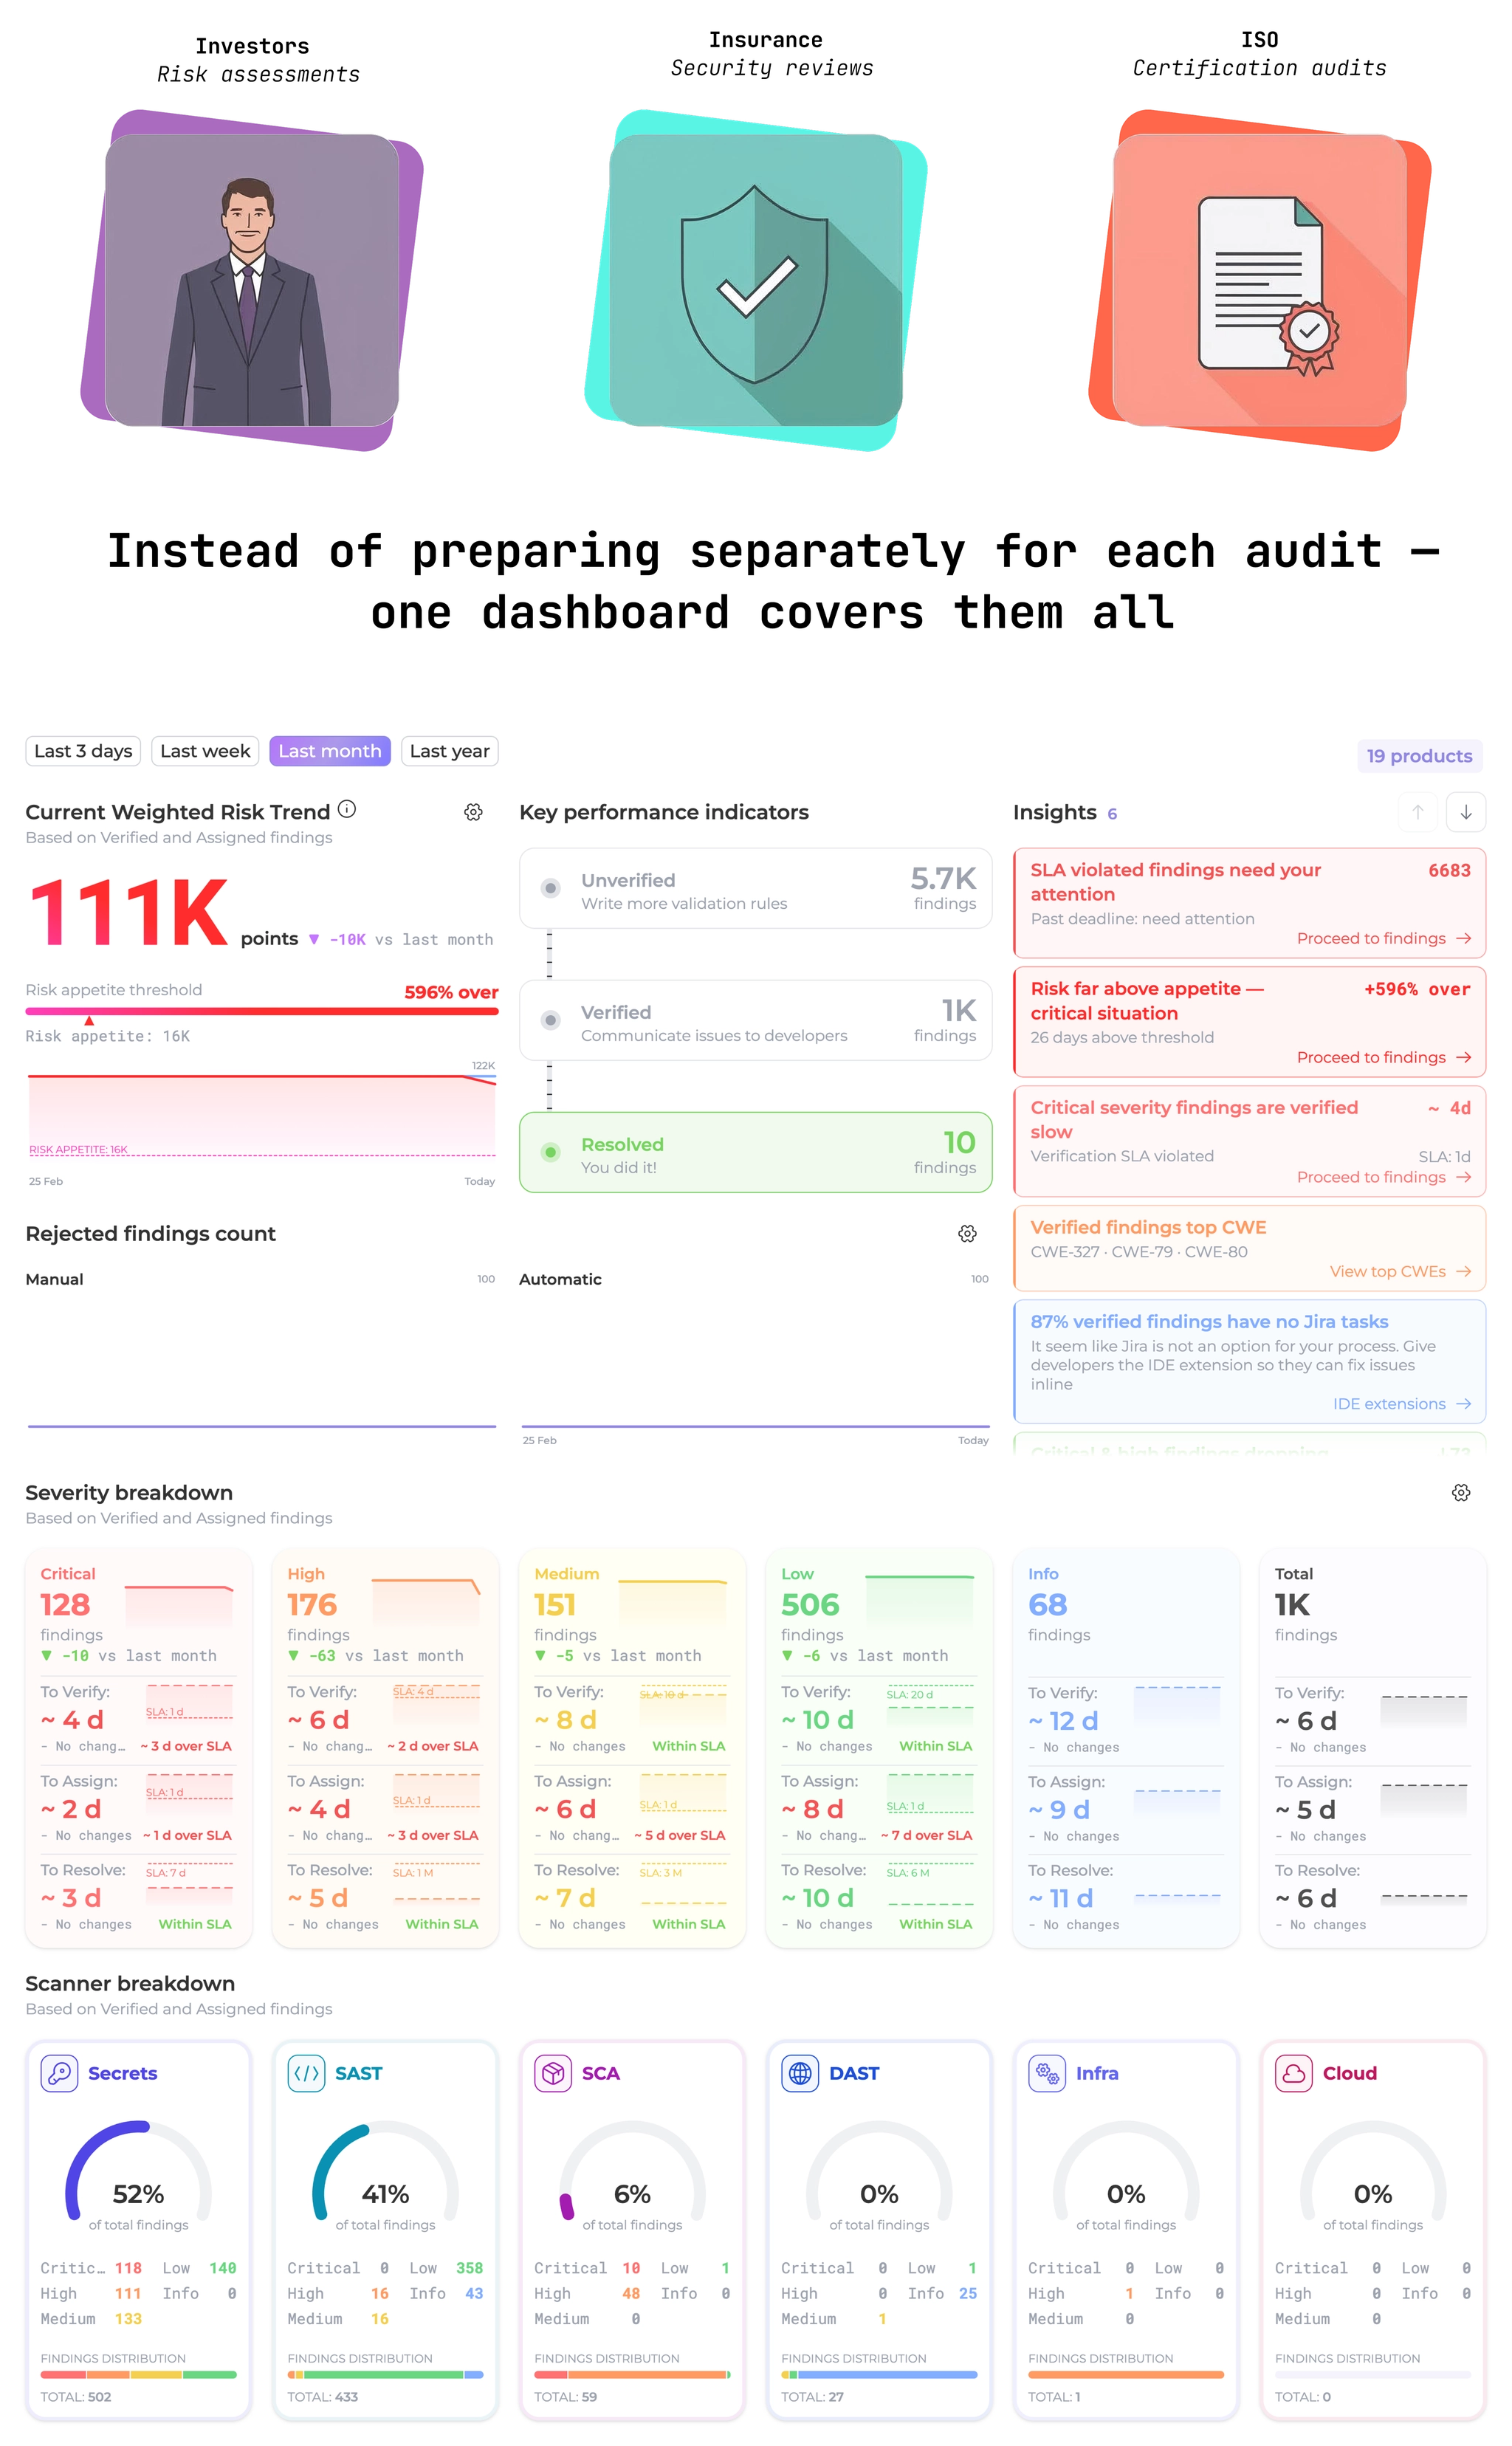Click the SCA package box icon
This screenshot has width=1512, height=2446.
(x=553, y=2073)
